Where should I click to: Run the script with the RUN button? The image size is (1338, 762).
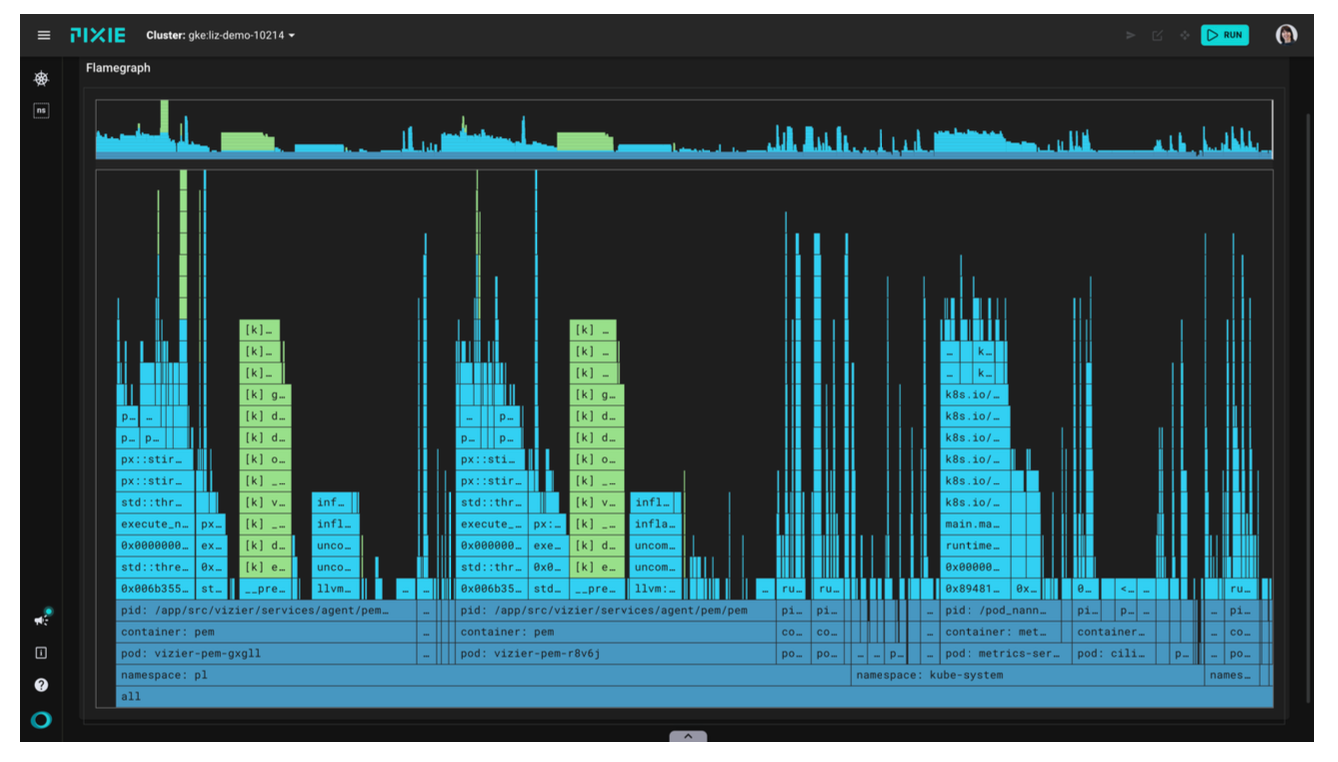pyautogui.click(x=1225, y=35)
